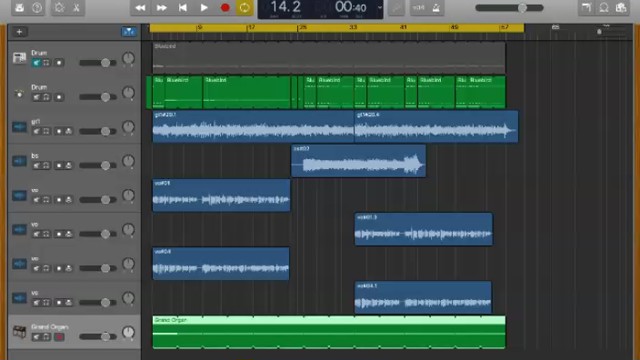Select the Grand Organ track name label

[50, 327]
